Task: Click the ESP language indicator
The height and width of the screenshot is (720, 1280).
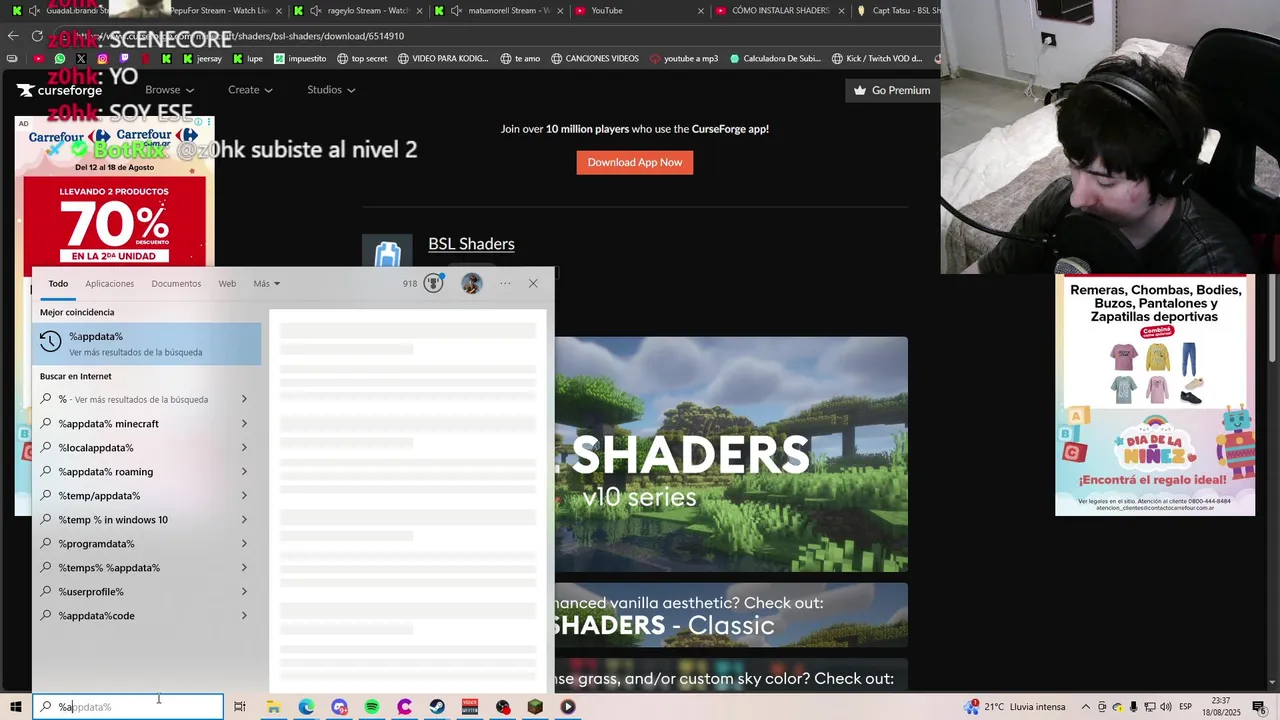Action: [x=1185, y=707]
